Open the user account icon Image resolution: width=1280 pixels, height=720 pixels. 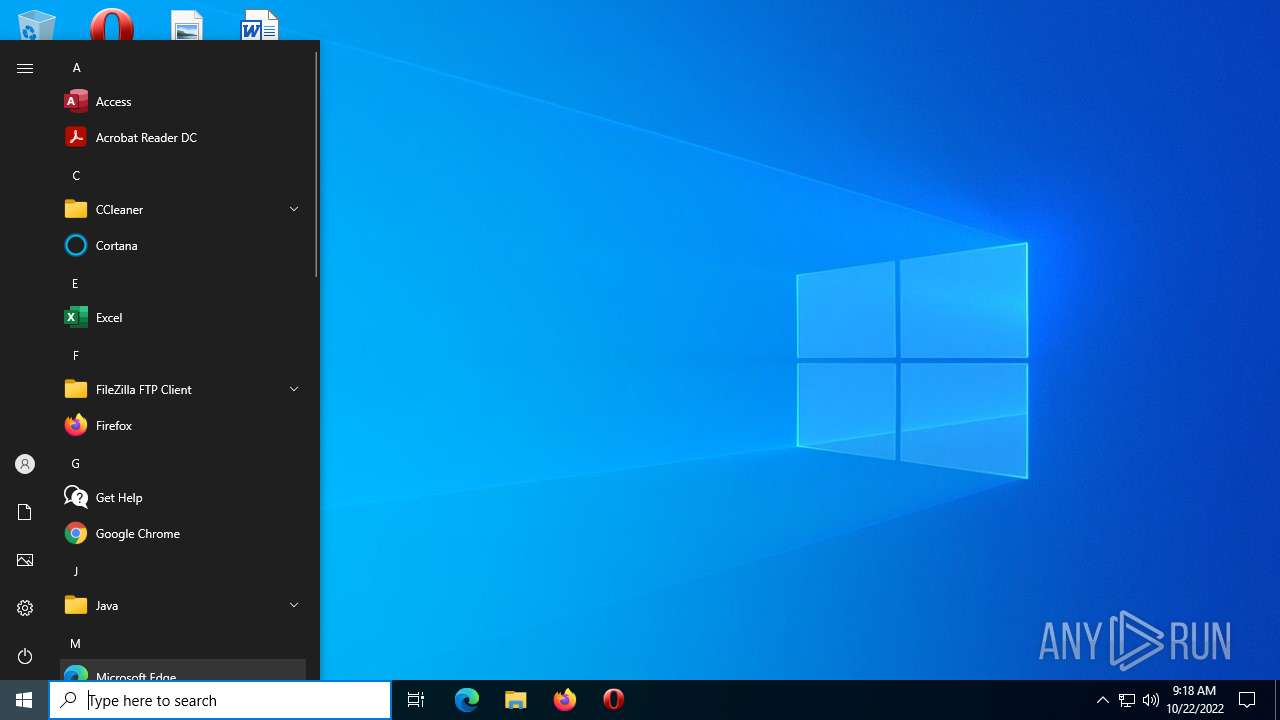(x=25, y=464)
